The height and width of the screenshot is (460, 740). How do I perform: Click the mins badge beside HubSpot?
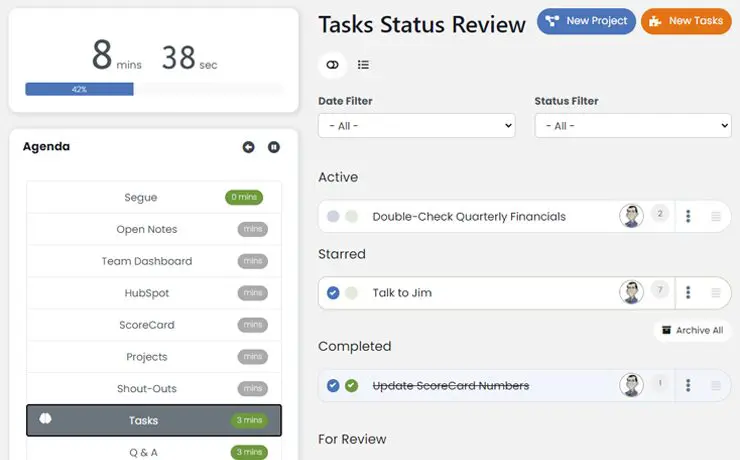point(252,293)
